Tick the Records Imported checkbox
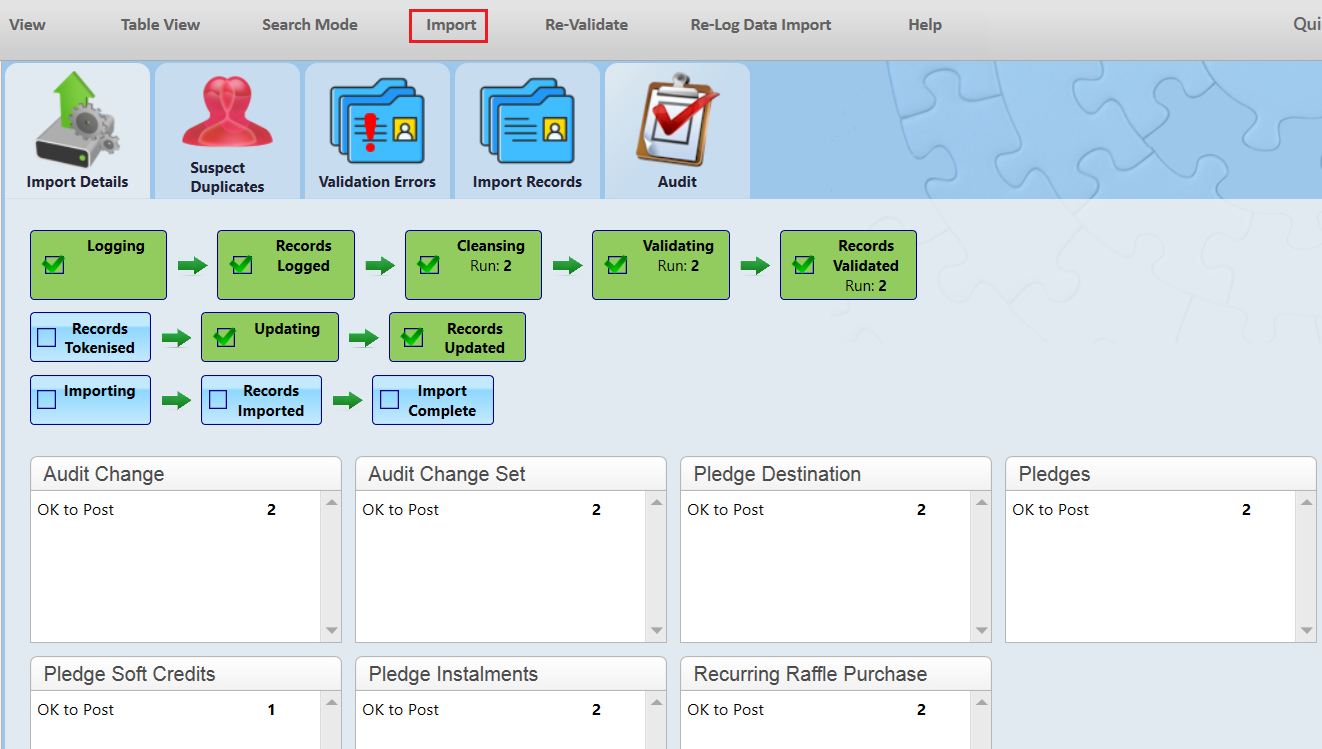 point(217,400)
